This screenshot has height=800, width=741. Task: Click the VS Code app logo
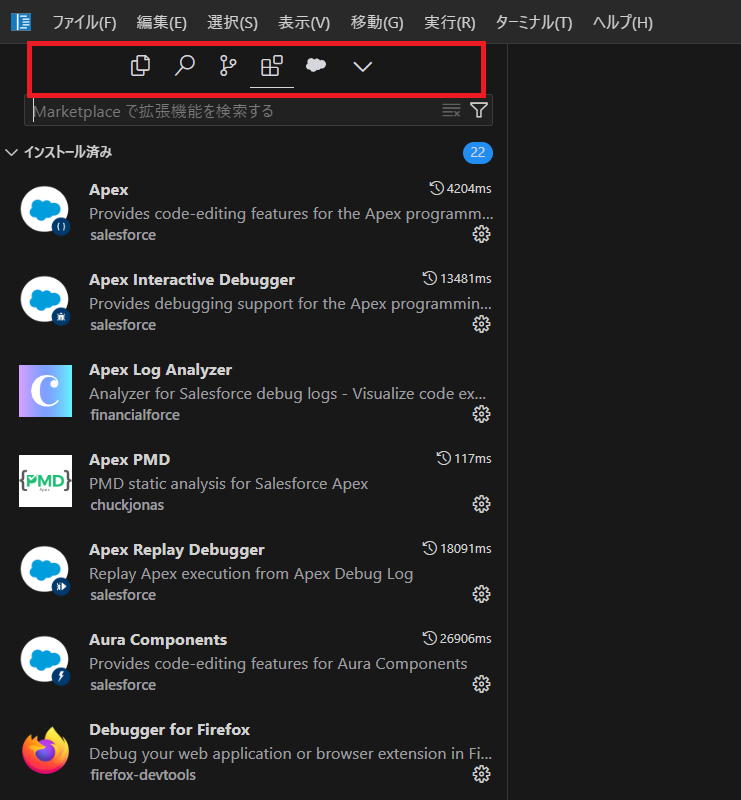pyautogui.click(x=21, y=22)
